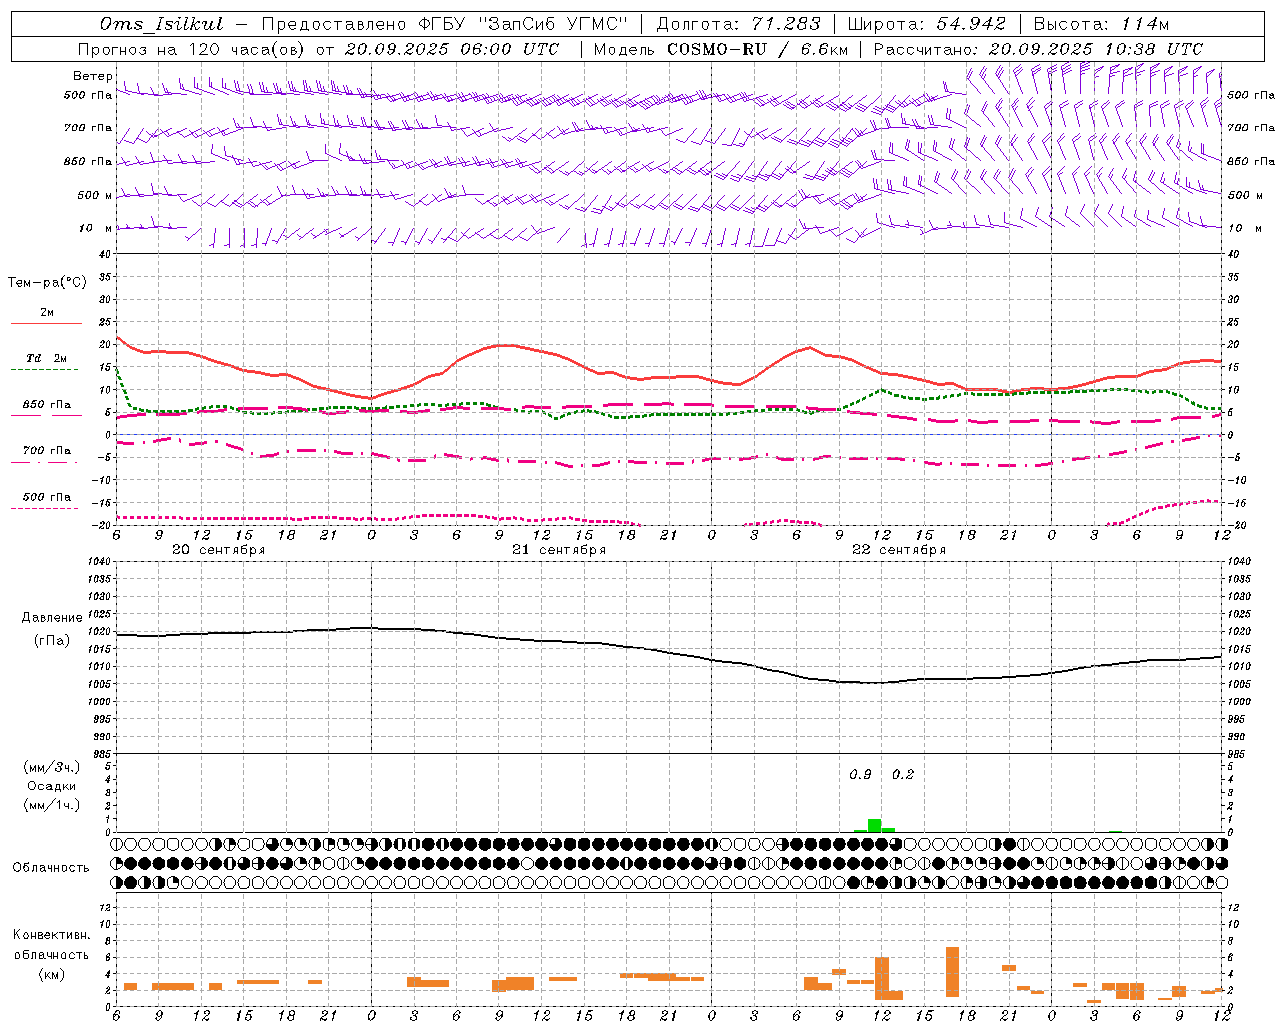Select the elevation text Высота: 114м
This screenshot has height=1024, width=1280.
(1101, 24)
